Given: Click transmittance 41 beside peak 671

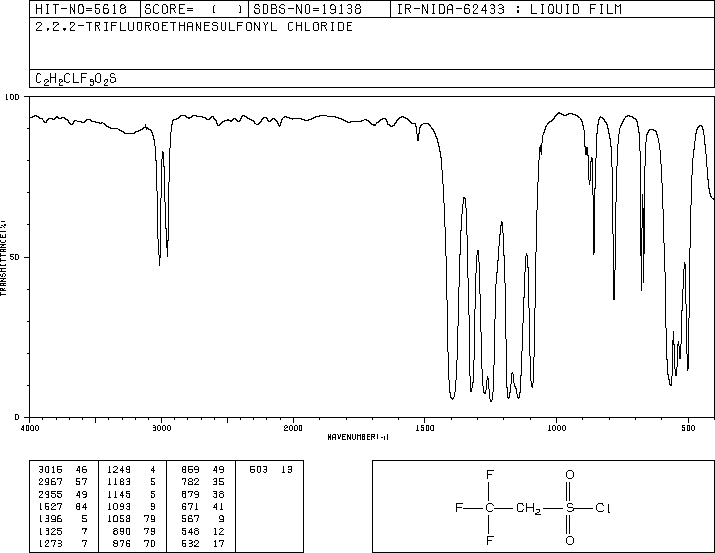Looking at the screenshot, I should [x=218, y=506].
